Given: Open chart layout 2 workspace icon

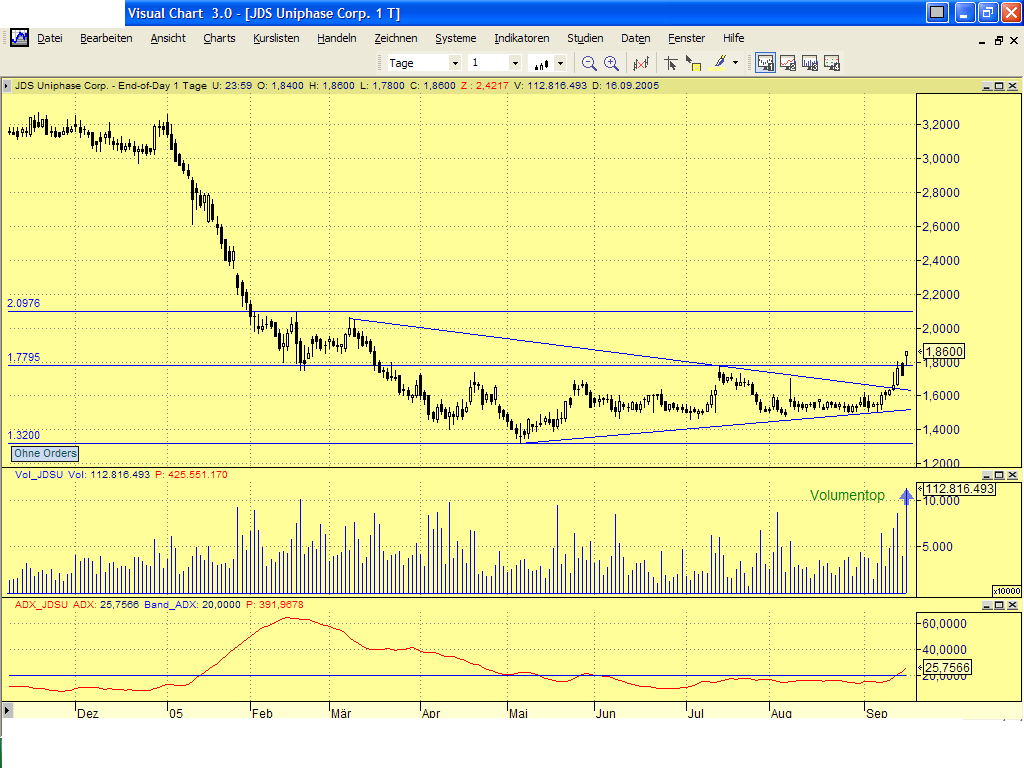Looking at the screenshot, I should click(787, 62).
